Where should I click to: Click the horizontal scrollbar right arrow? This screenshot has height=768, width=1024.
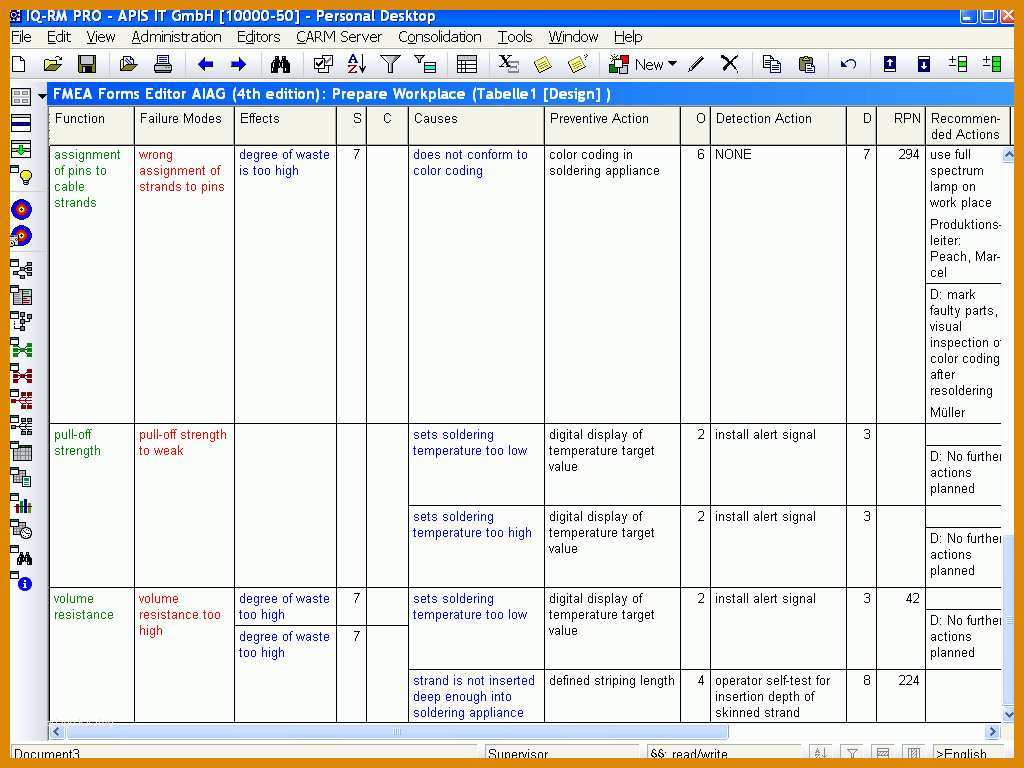(993, 731)
